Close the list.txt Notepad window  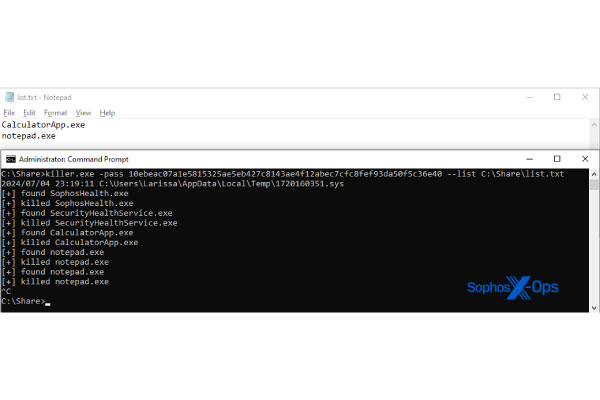coord(585,97)
